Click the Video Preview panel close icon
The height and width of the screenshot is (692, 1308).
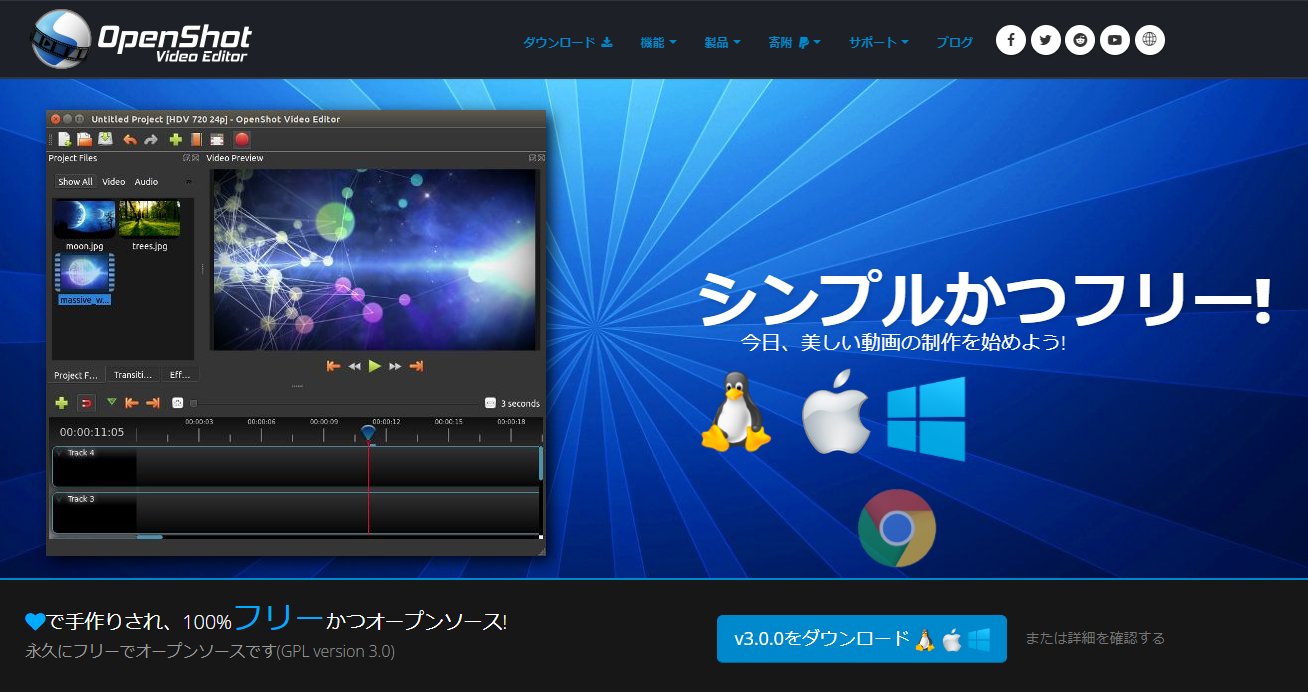[541, 158]
